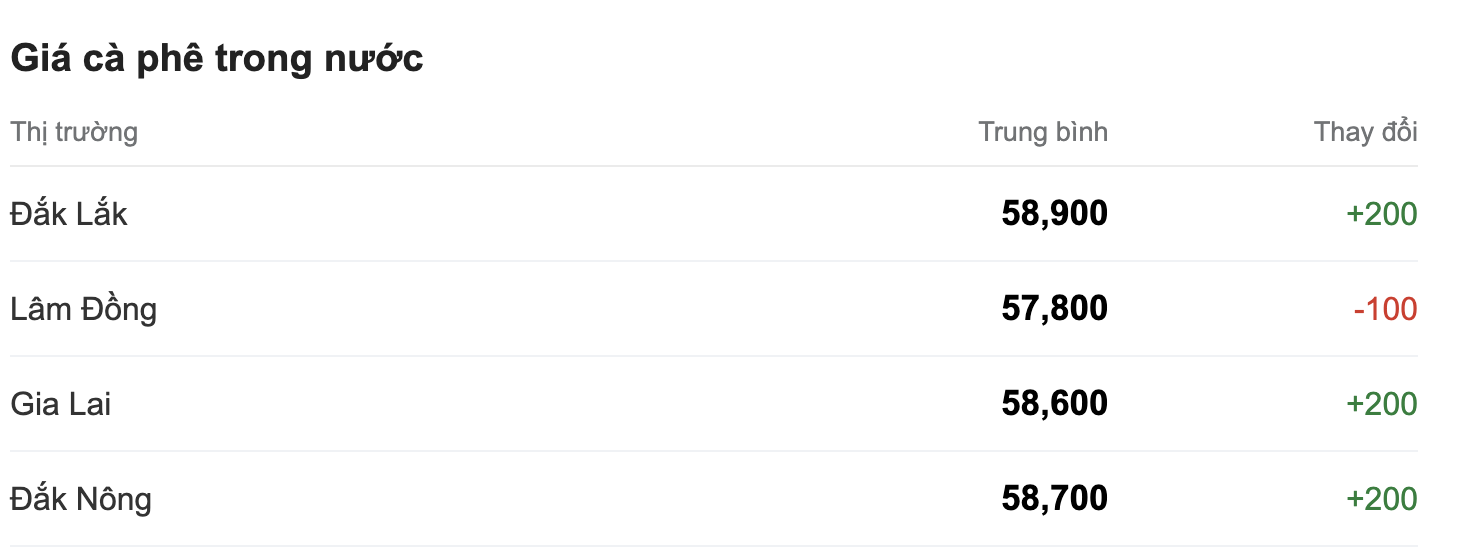
Task: Click the 58,600 average price
Action: [1054, 404]
